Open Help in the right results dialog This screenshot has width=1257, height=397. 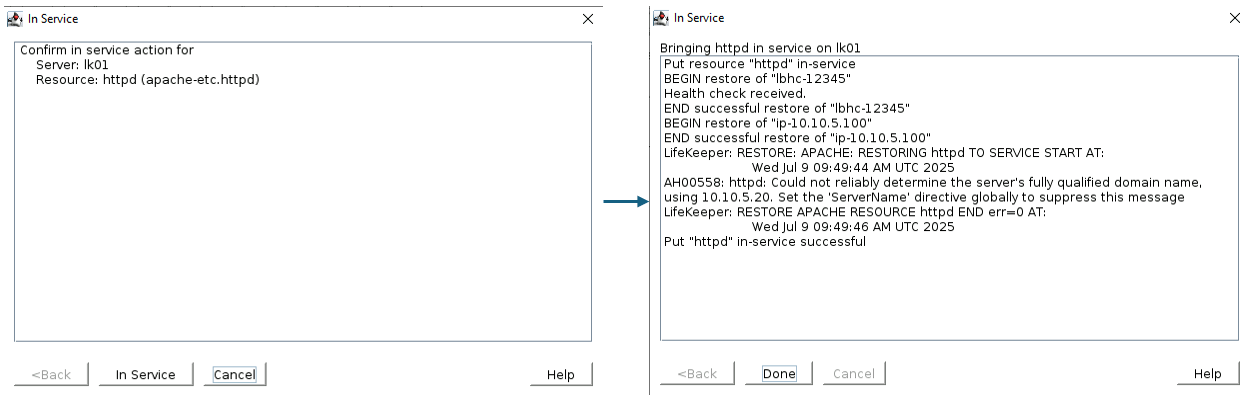click(x=1207, y=374)
